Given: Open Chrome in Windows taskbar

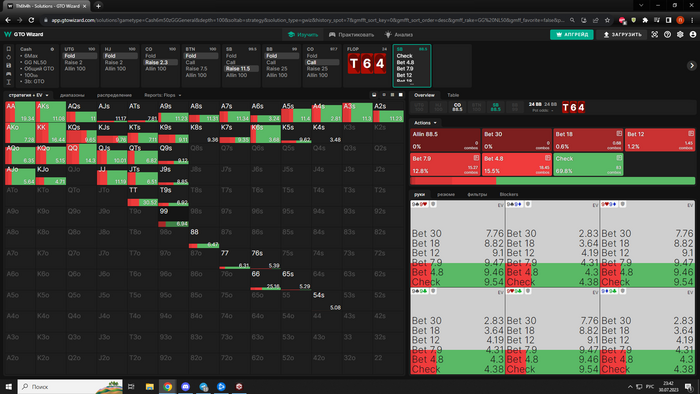Looking at the screenshot, I should click(x=167, y=387).
